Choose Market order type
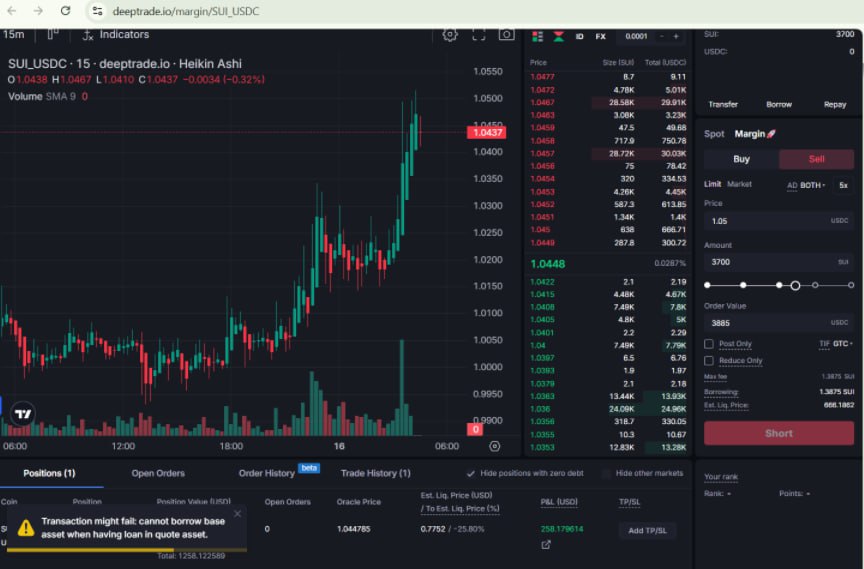 tap(739, 184)
